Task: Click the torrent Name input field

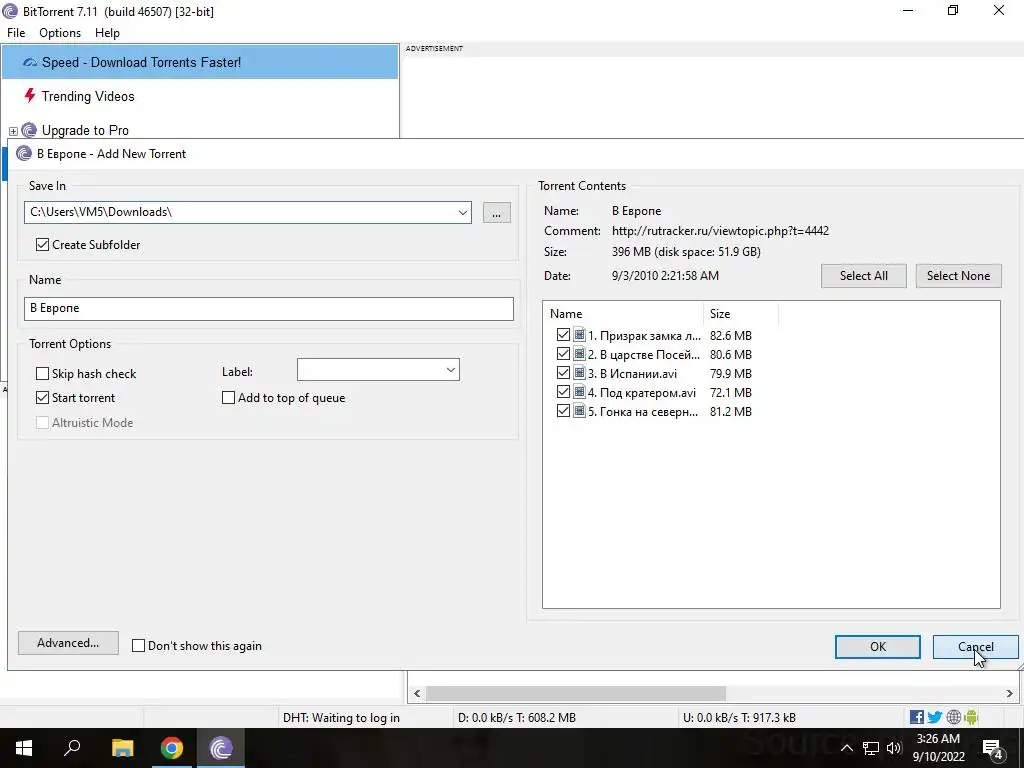Action: (x=269, y=308)
